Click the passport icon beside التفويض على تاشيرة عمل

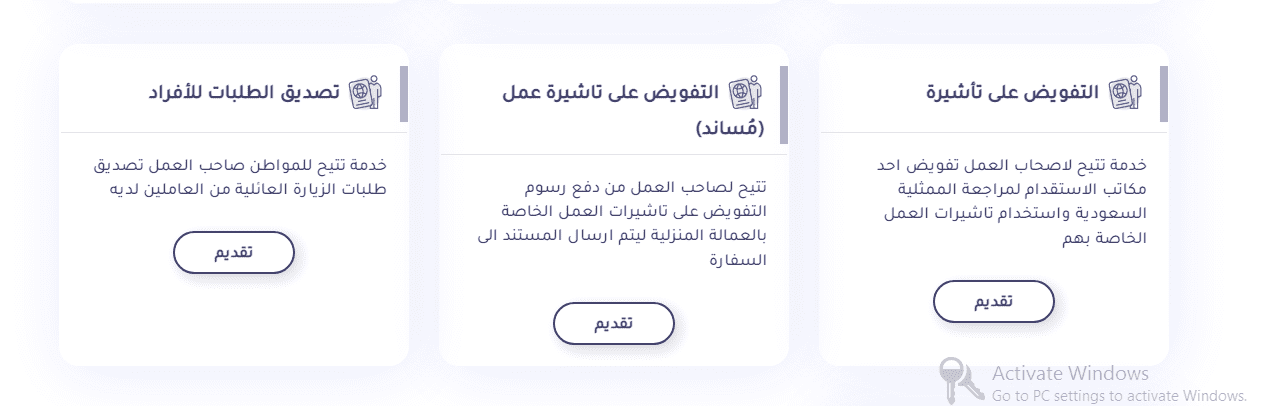[x=744, y=92]
